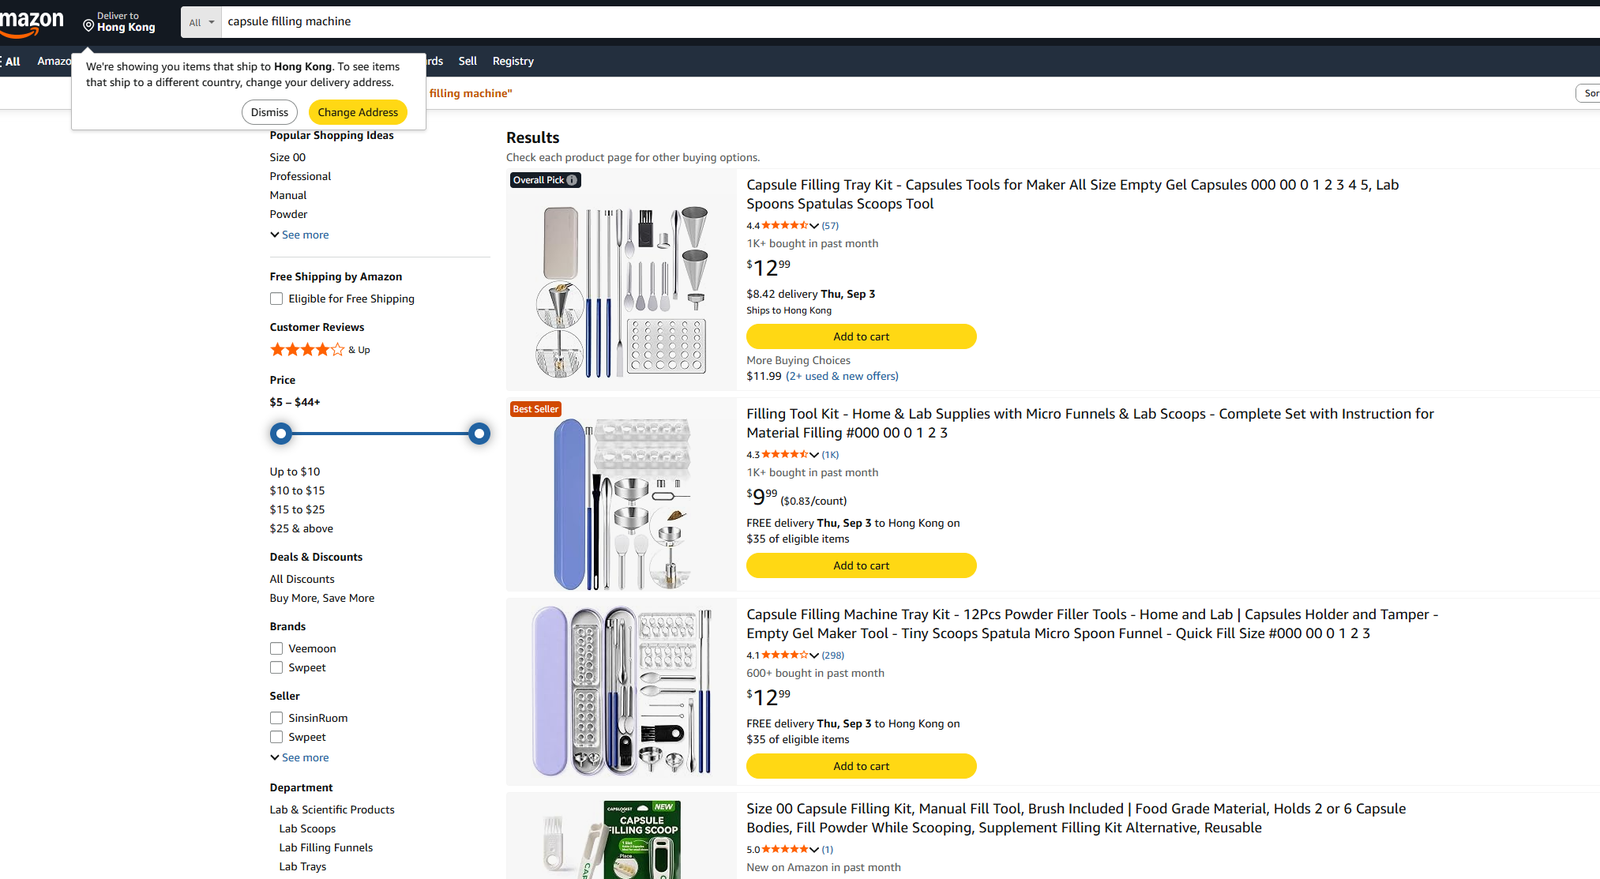Image resolution: width=1600 pixels, height=879 pixels.
Task: Expand the 4.4 star rating popover chevron
Action: (814, 226)
